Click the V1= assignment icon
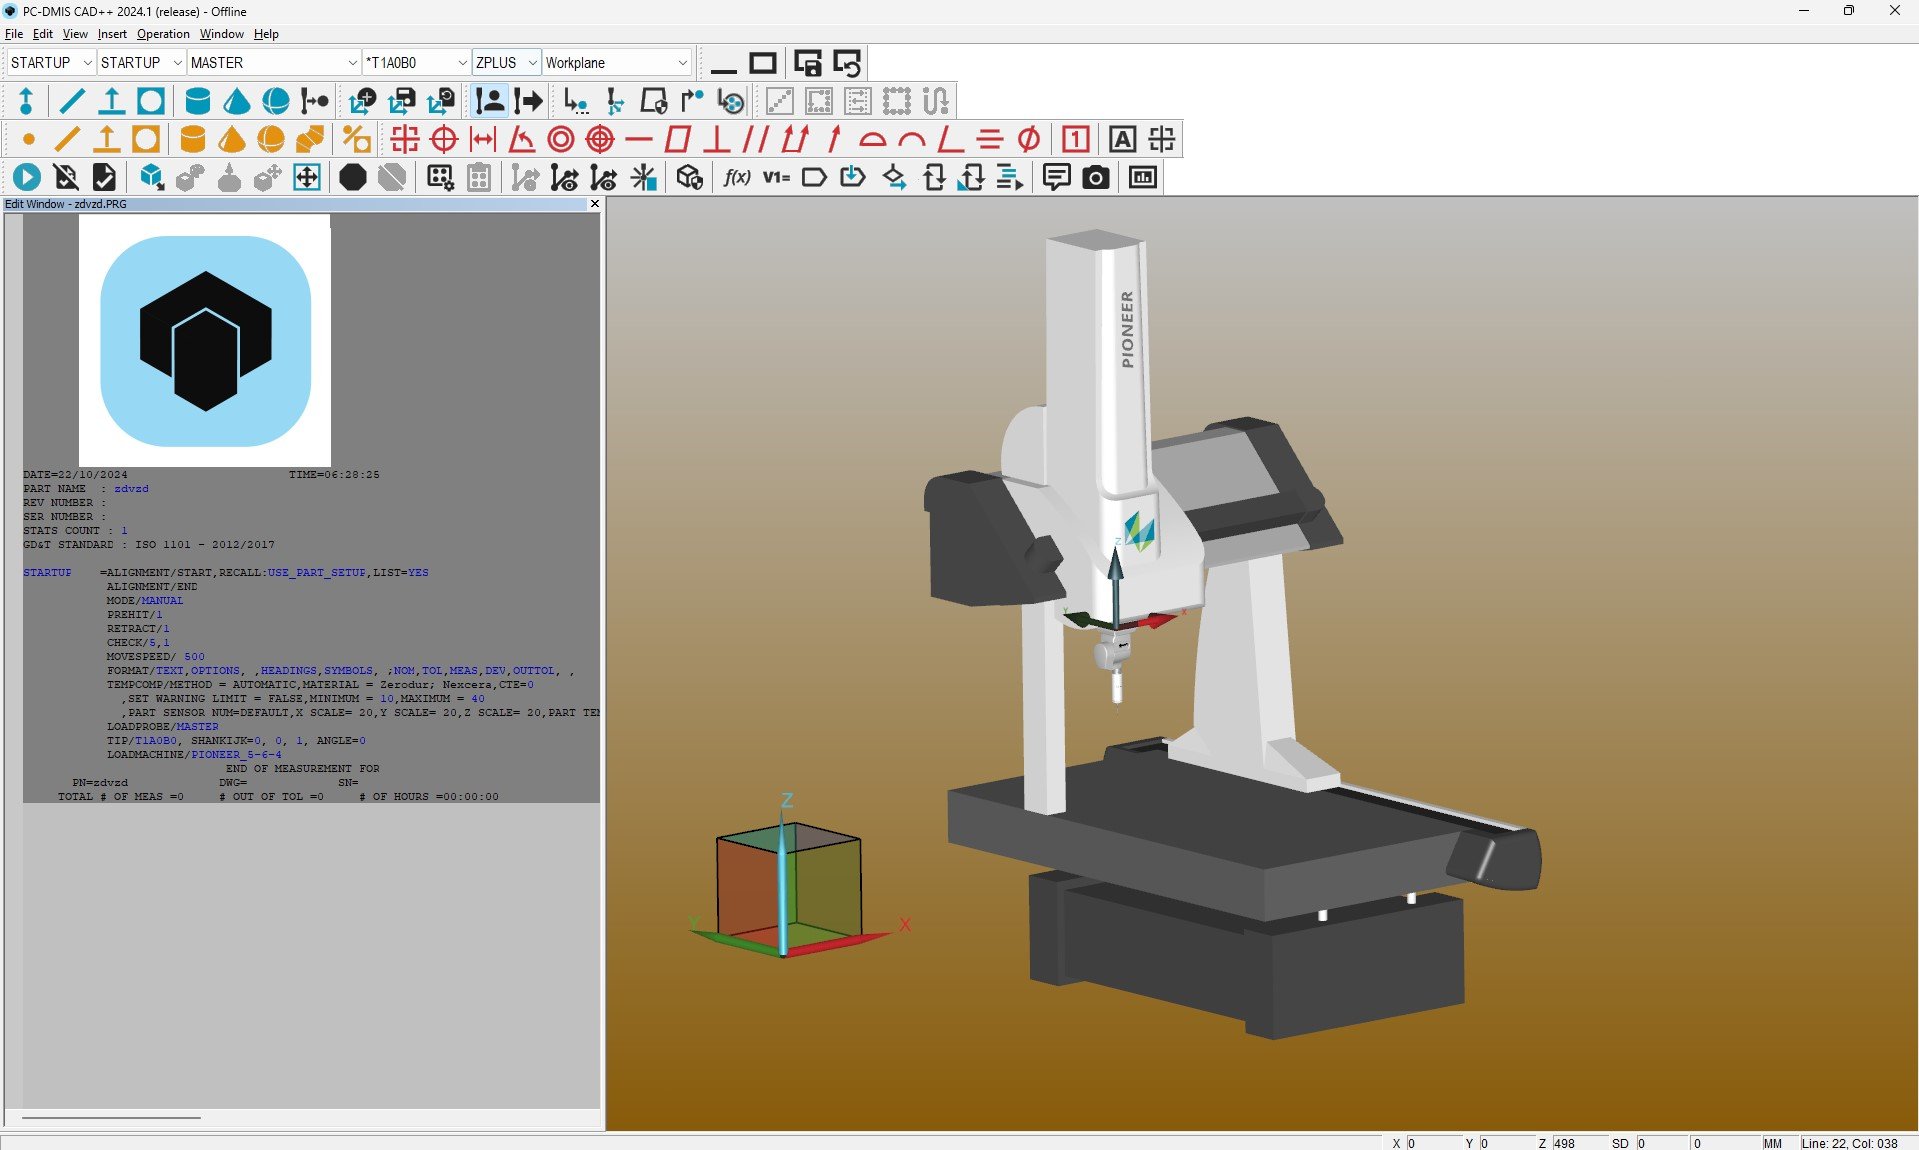The width and height of the screenshot is (1919, 1150). click(x=776, y=178)
